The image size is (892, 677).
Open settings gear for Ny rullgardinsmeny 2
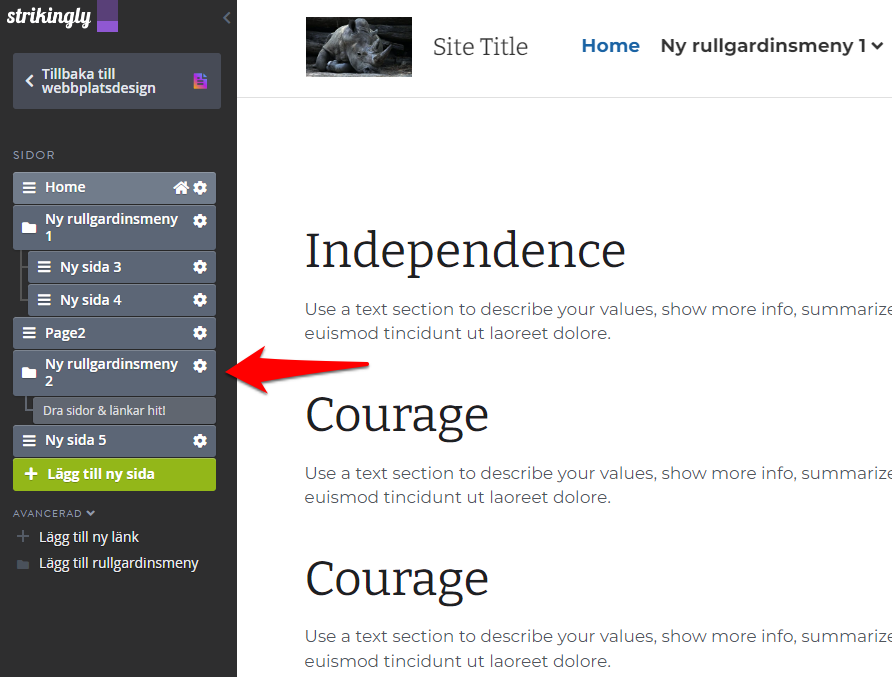(200, 366)
